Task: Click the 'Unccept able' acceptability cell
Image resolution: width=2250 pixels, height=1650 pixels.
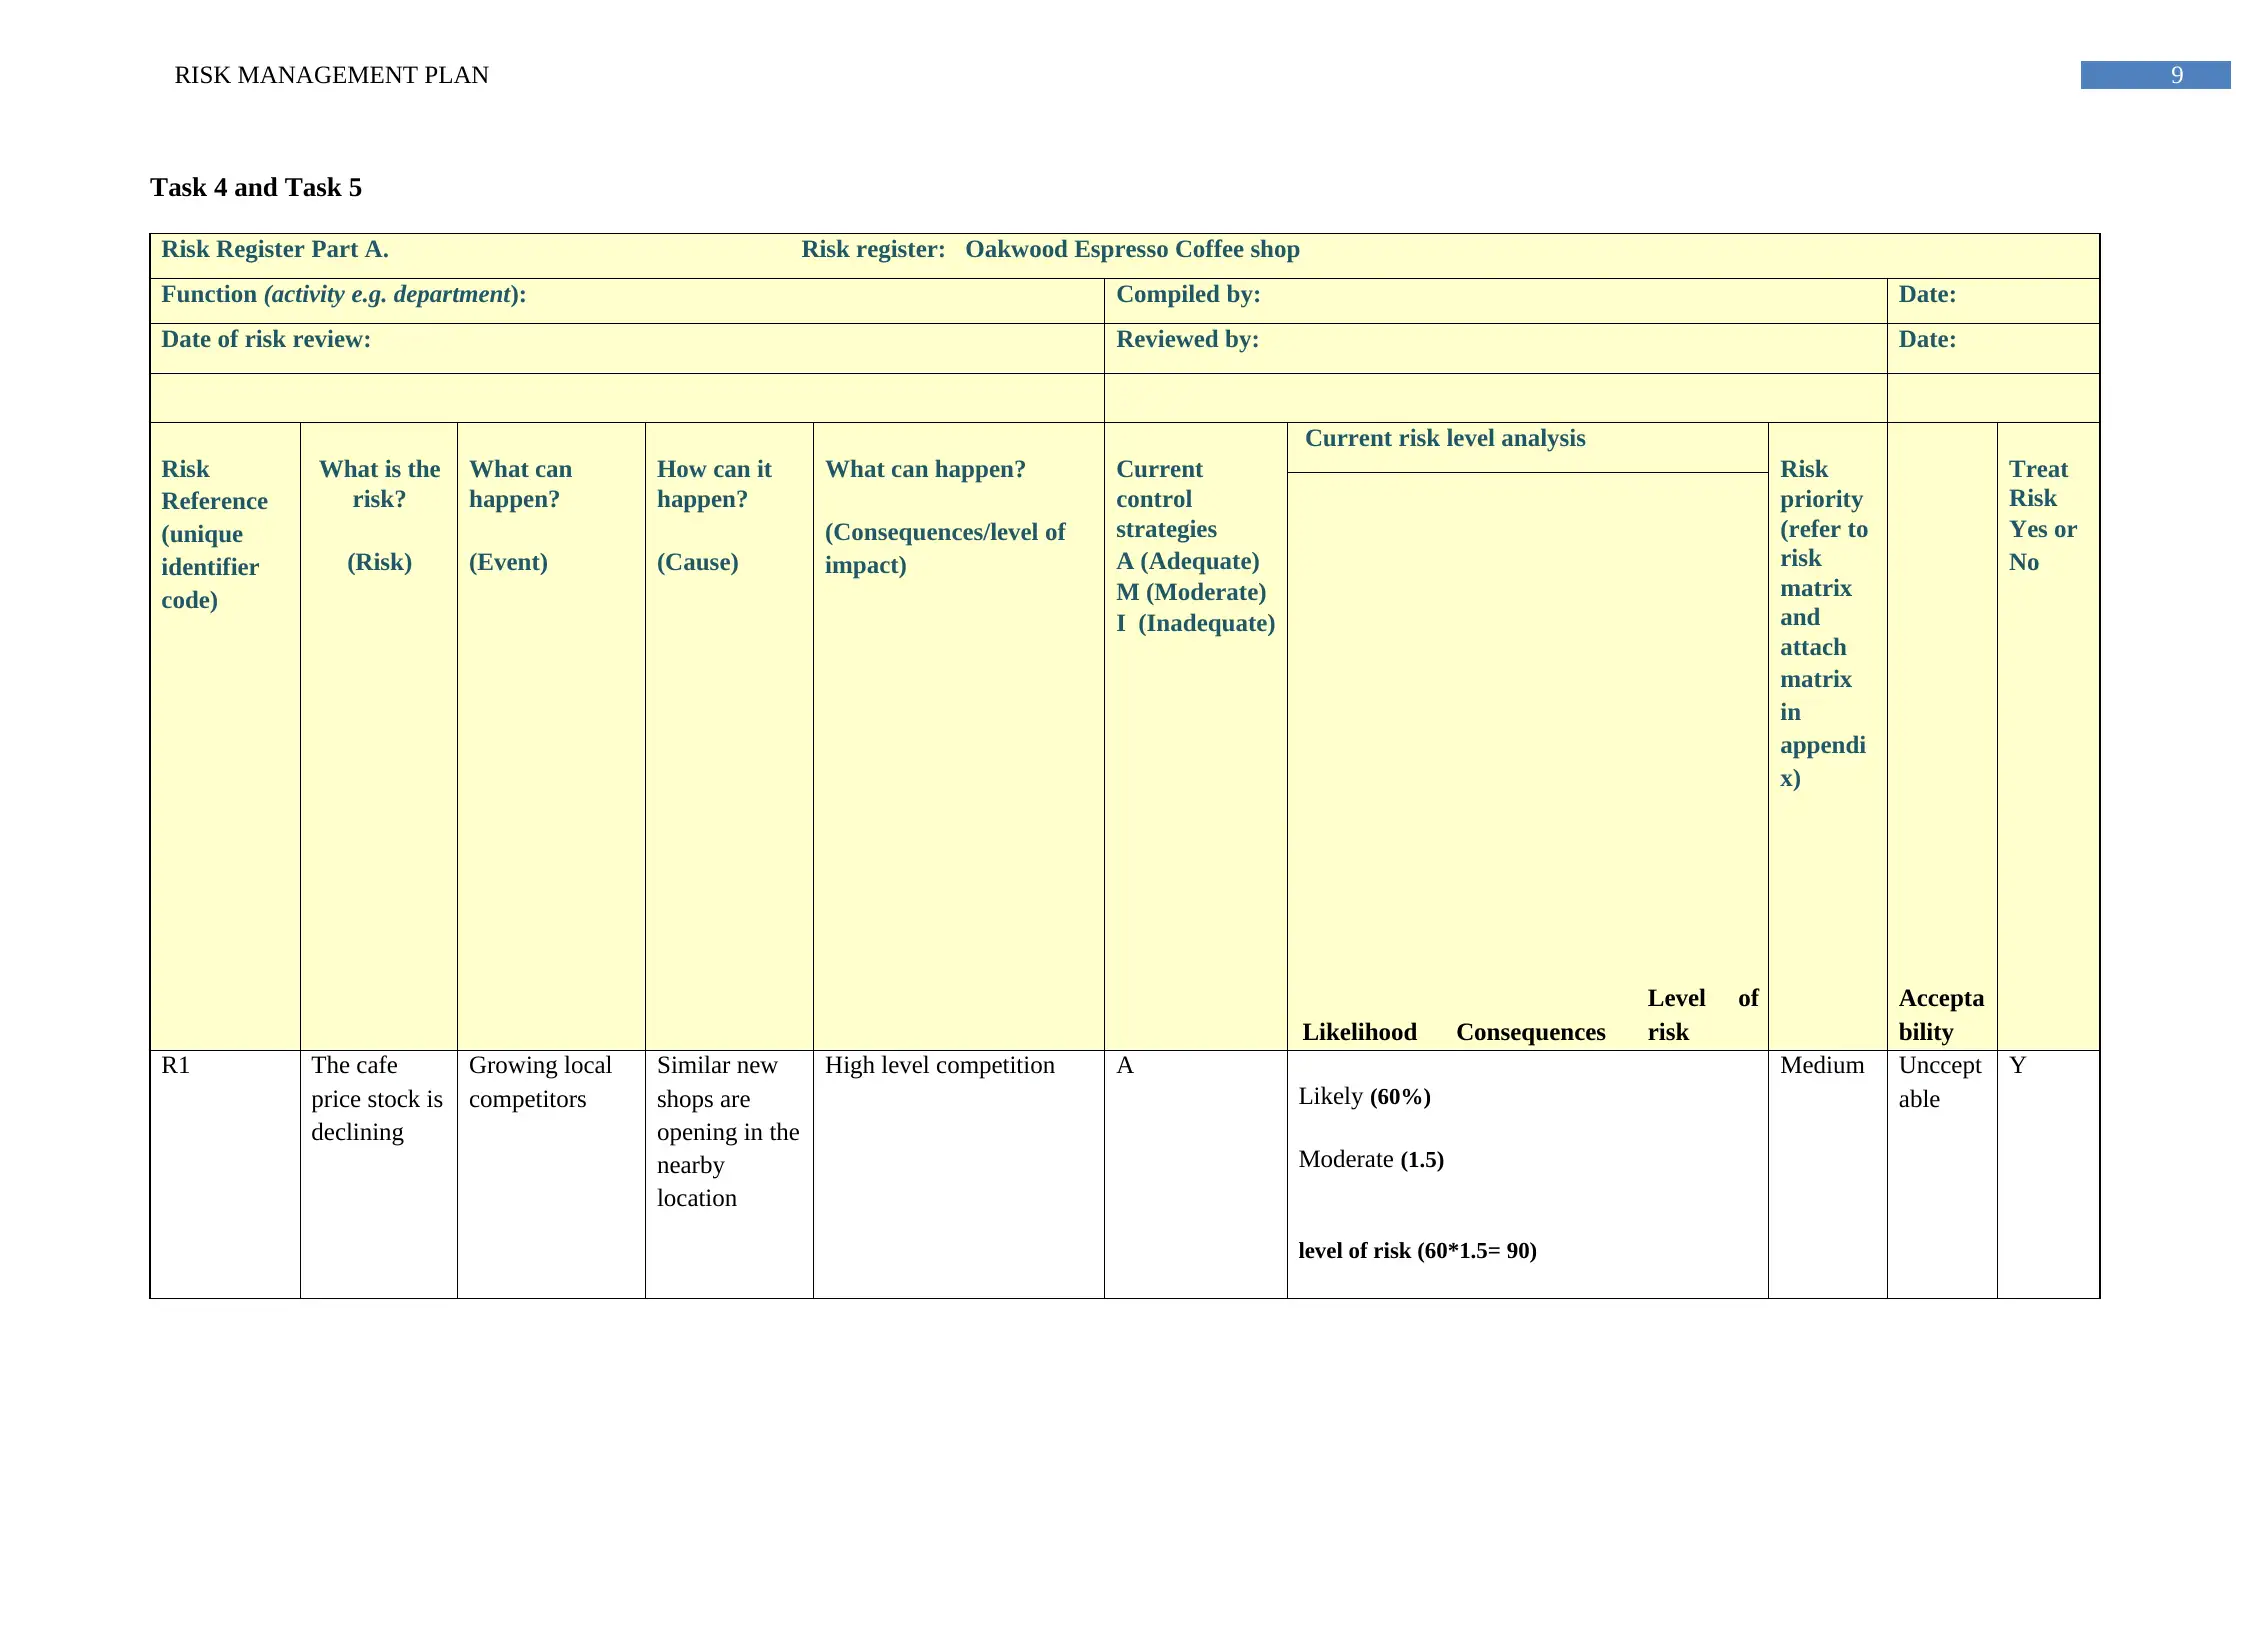Action: pos(1942,1174)
